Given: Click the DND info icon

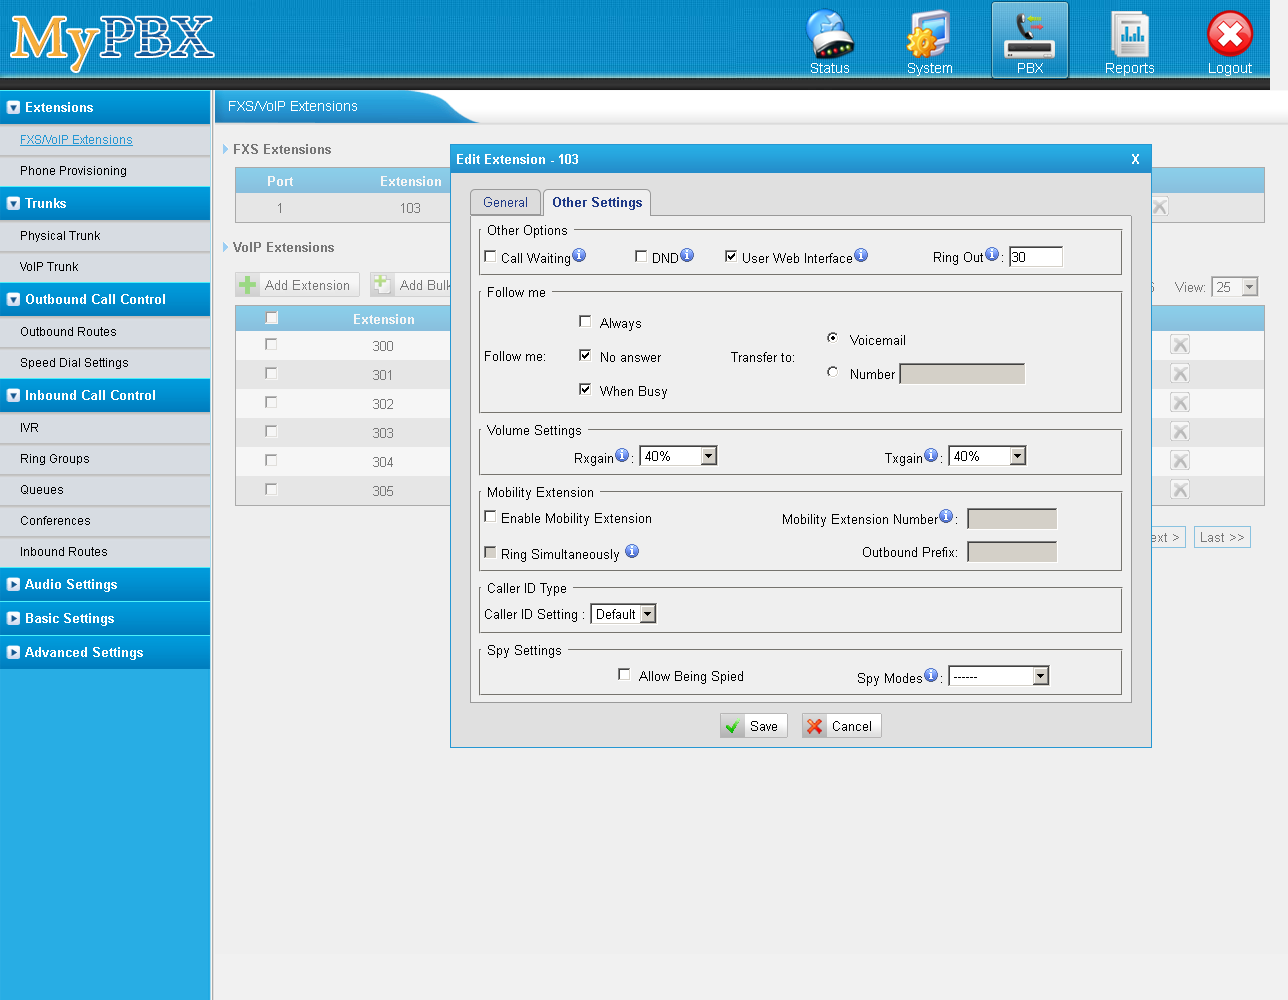Looking at the screenshot, I should click(687, 255).
